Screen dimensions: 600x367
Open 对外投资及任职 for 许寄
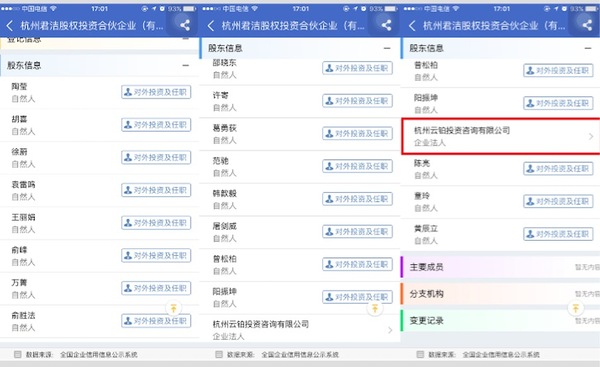[x=357, y=101]
